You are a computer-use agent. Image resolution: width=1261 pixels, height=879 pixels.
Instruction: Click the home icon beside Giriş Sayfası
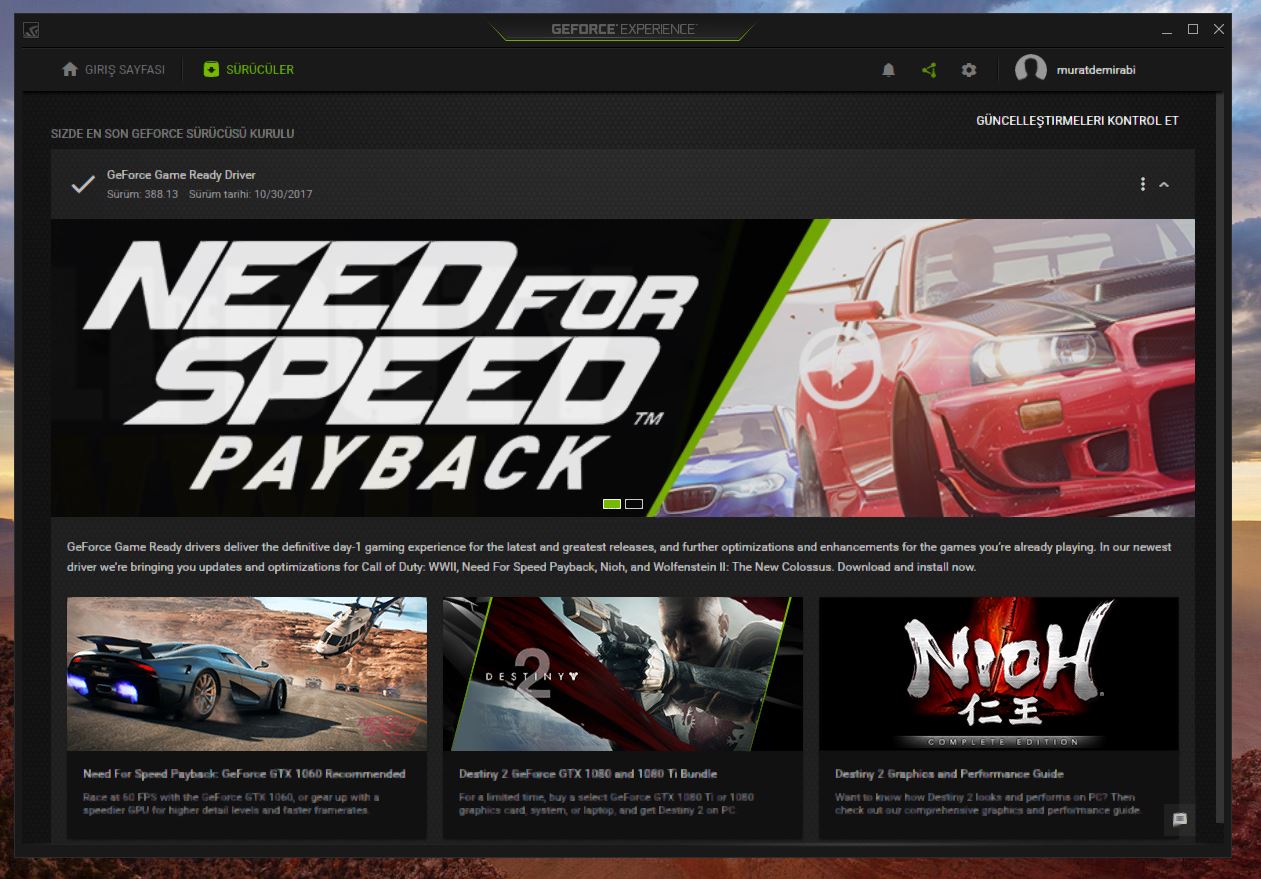70,70
